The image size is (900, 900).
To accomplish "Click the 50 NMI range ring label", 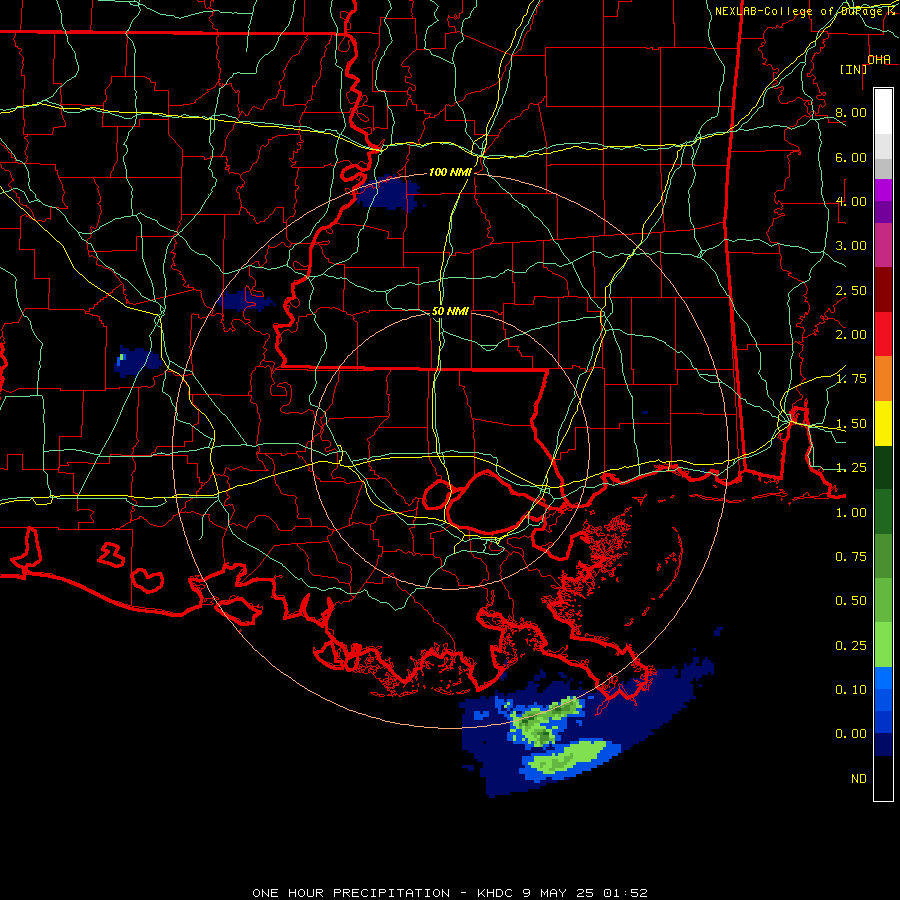I will pos(450,311).
